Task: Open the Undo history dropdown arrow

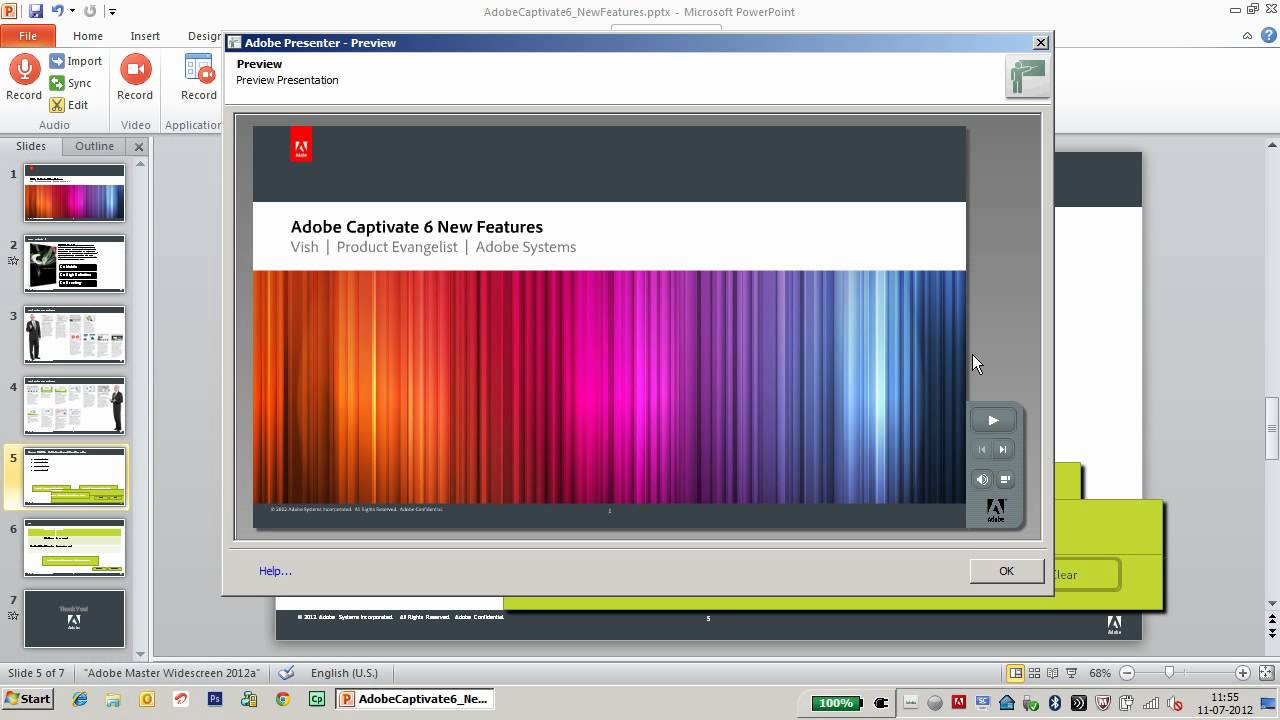Action: [x=72, y=12]
